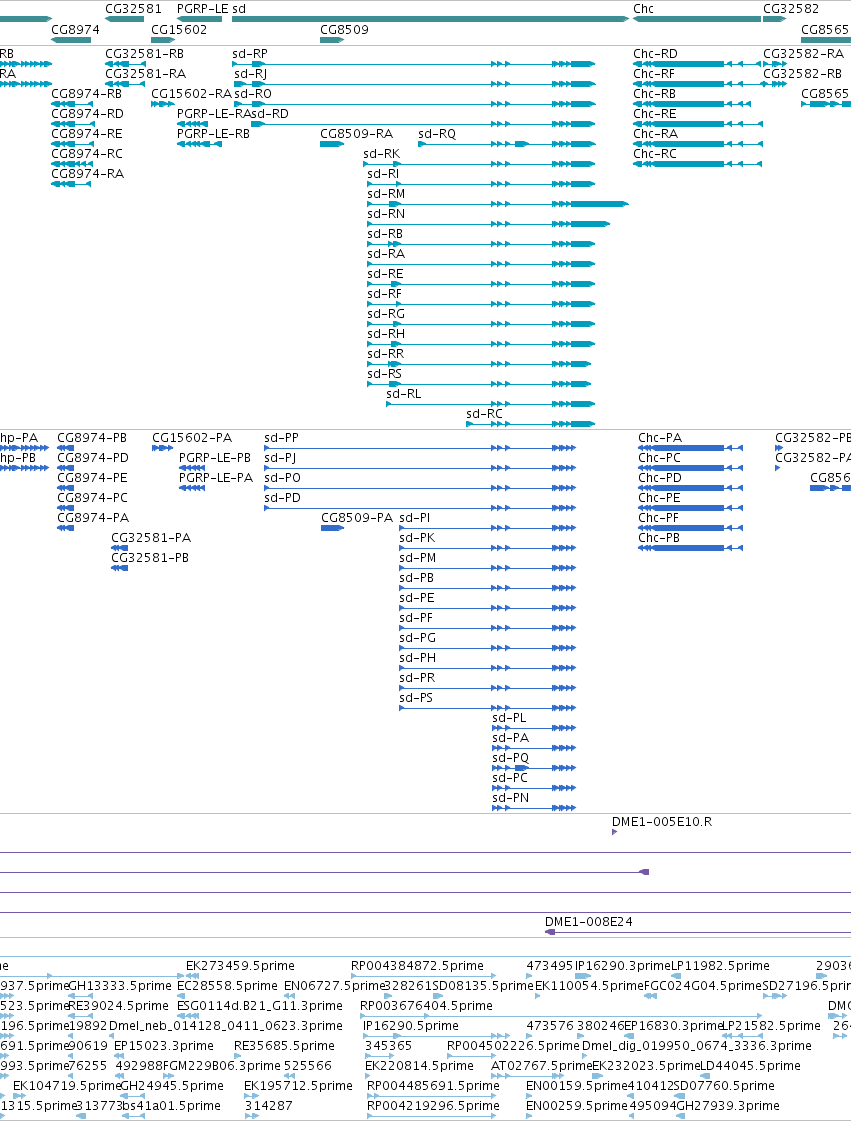The height and width of the screenshot is (1121, 851).
Task: Select transcript sd-RL
Action: click(491, 405)
